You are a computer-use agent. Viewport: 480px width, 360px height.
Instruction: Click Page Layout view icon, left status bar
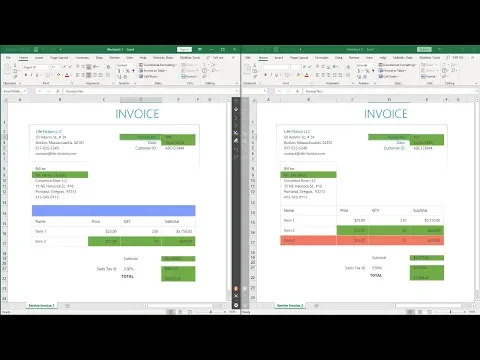click(180, 312)
